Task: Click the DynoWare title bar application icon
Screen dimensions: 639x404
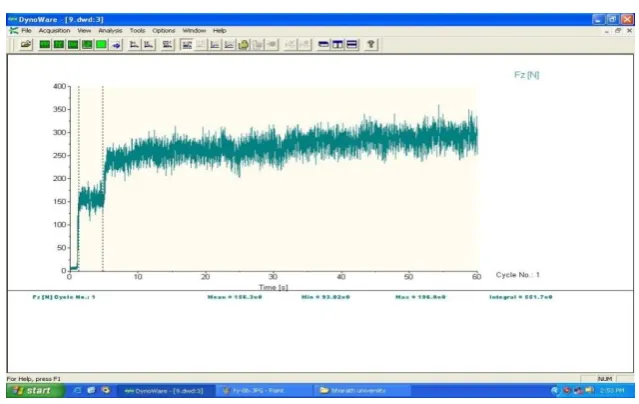Action: coord(13,19)
